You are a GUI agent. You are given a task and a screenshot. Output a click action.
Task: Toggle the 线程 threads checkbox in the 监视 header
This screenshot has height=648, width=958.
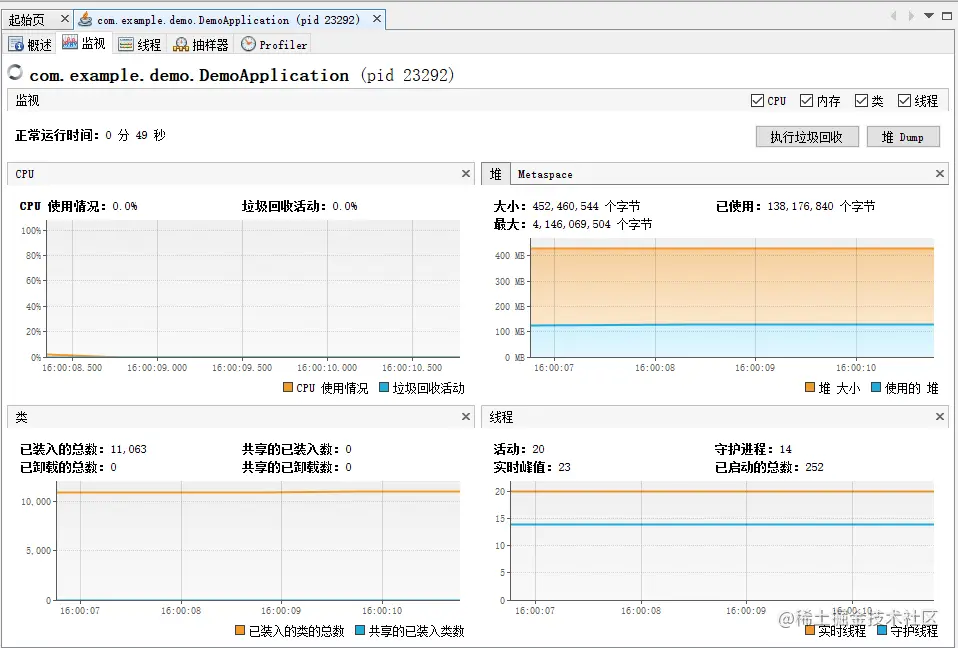(x=904, y=100)
